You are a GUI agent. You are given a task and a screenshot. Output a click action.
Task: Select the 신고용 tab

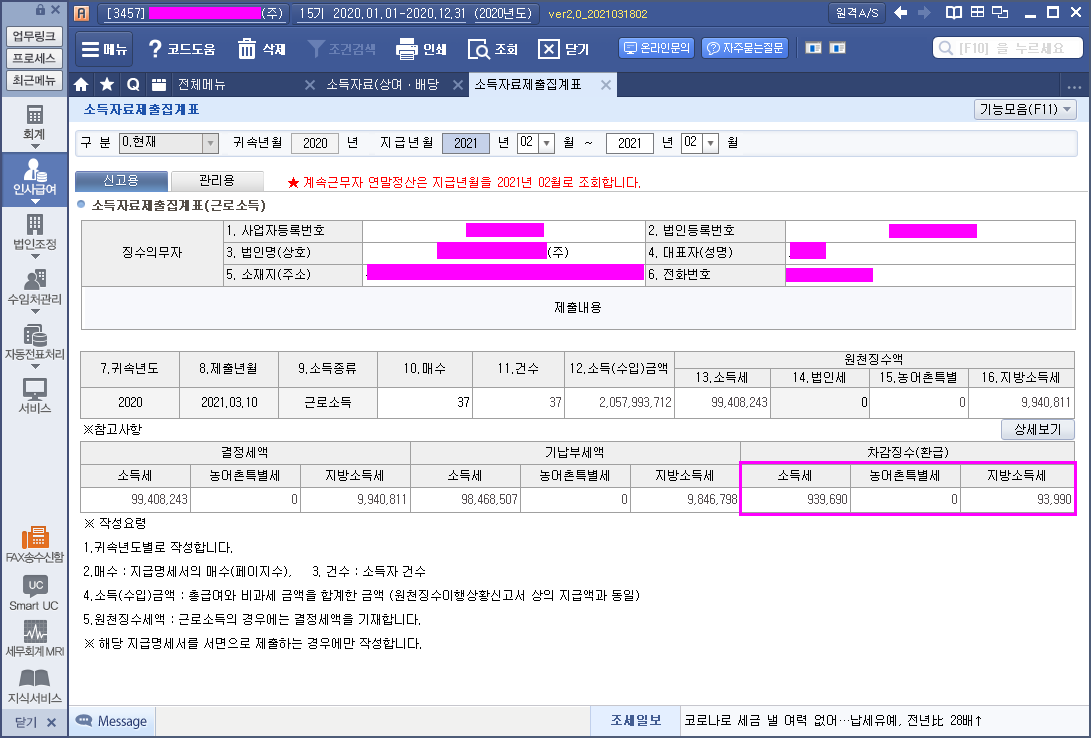121,181
